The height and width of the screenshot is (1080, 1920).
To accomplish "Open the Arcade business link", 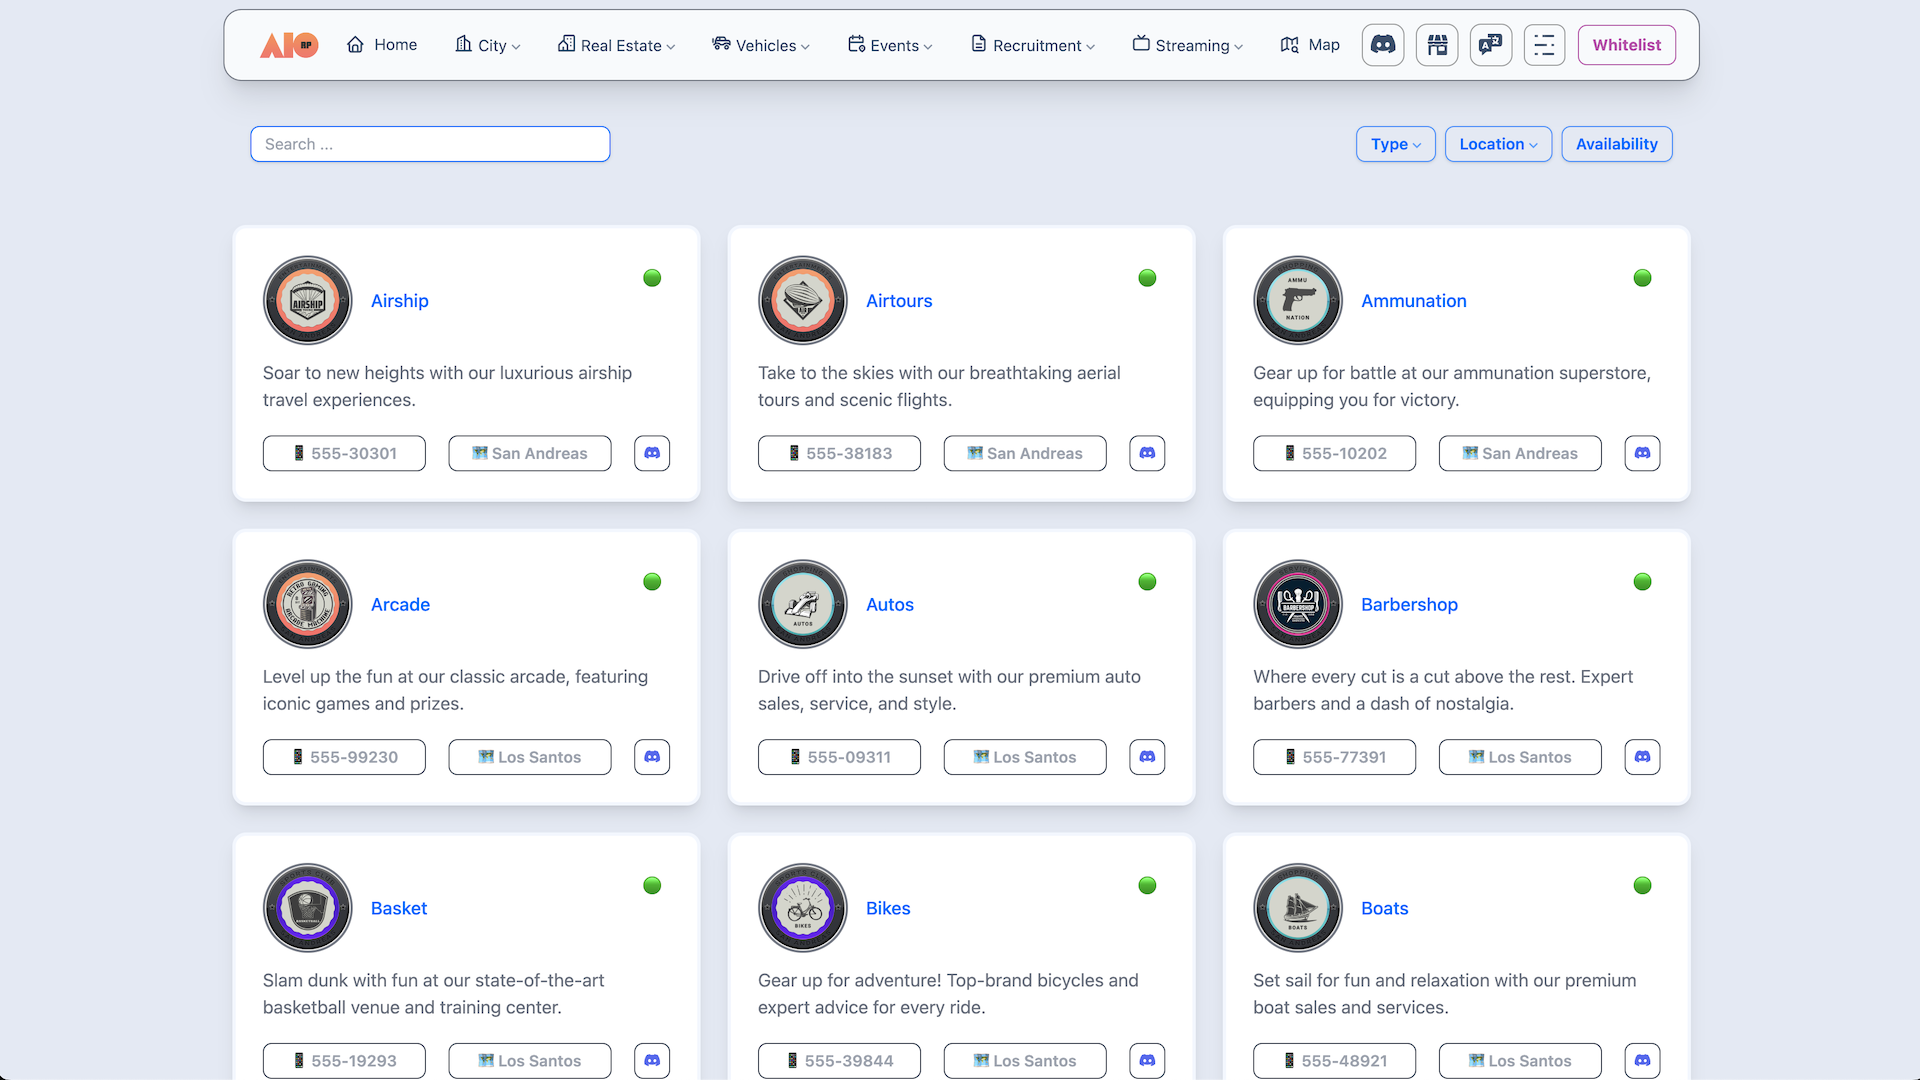I will click(400, 604).
